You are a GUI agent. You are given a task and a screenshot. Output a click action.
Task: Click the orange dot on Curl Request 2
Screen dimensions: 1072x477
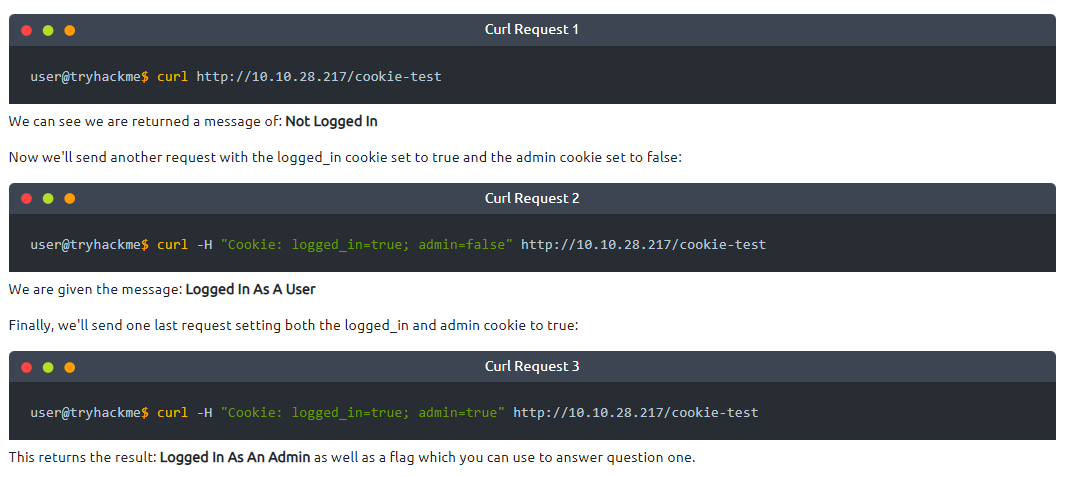tap(69, 199)
